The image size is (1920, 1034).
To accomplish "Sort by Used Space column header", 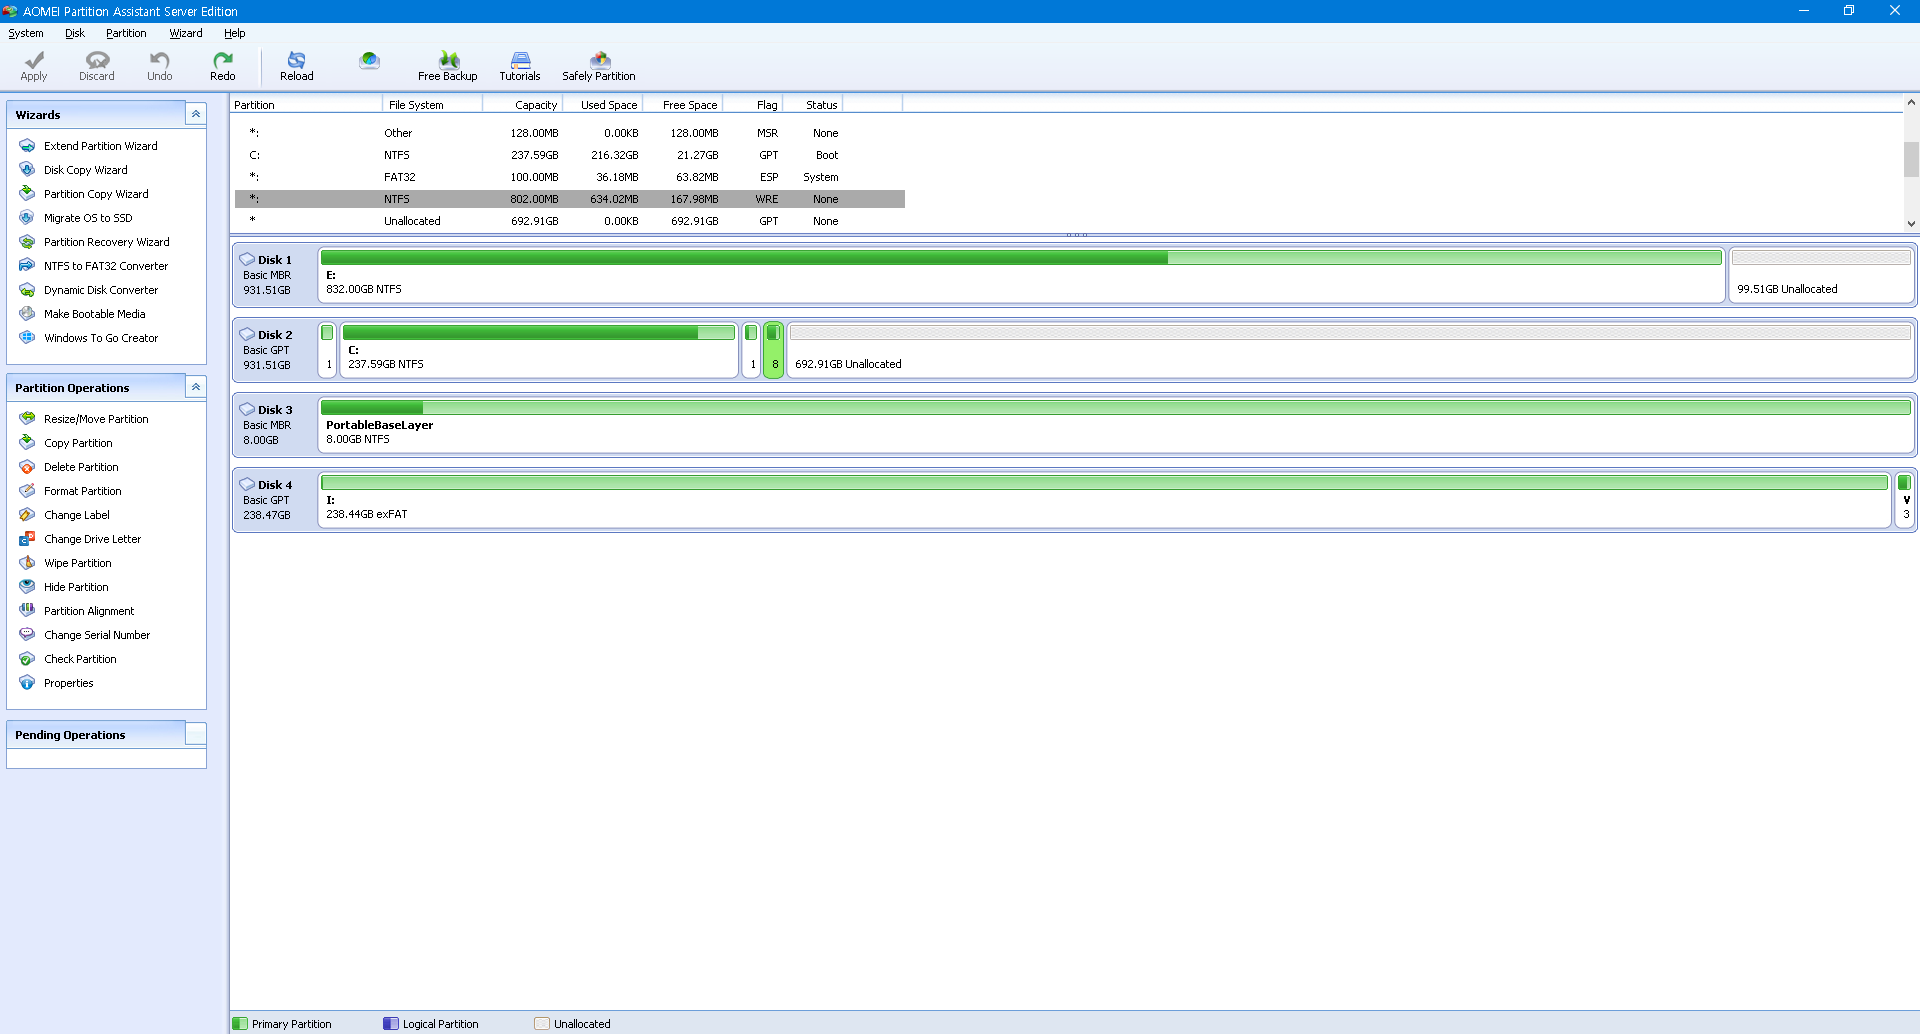I will 603,104.
